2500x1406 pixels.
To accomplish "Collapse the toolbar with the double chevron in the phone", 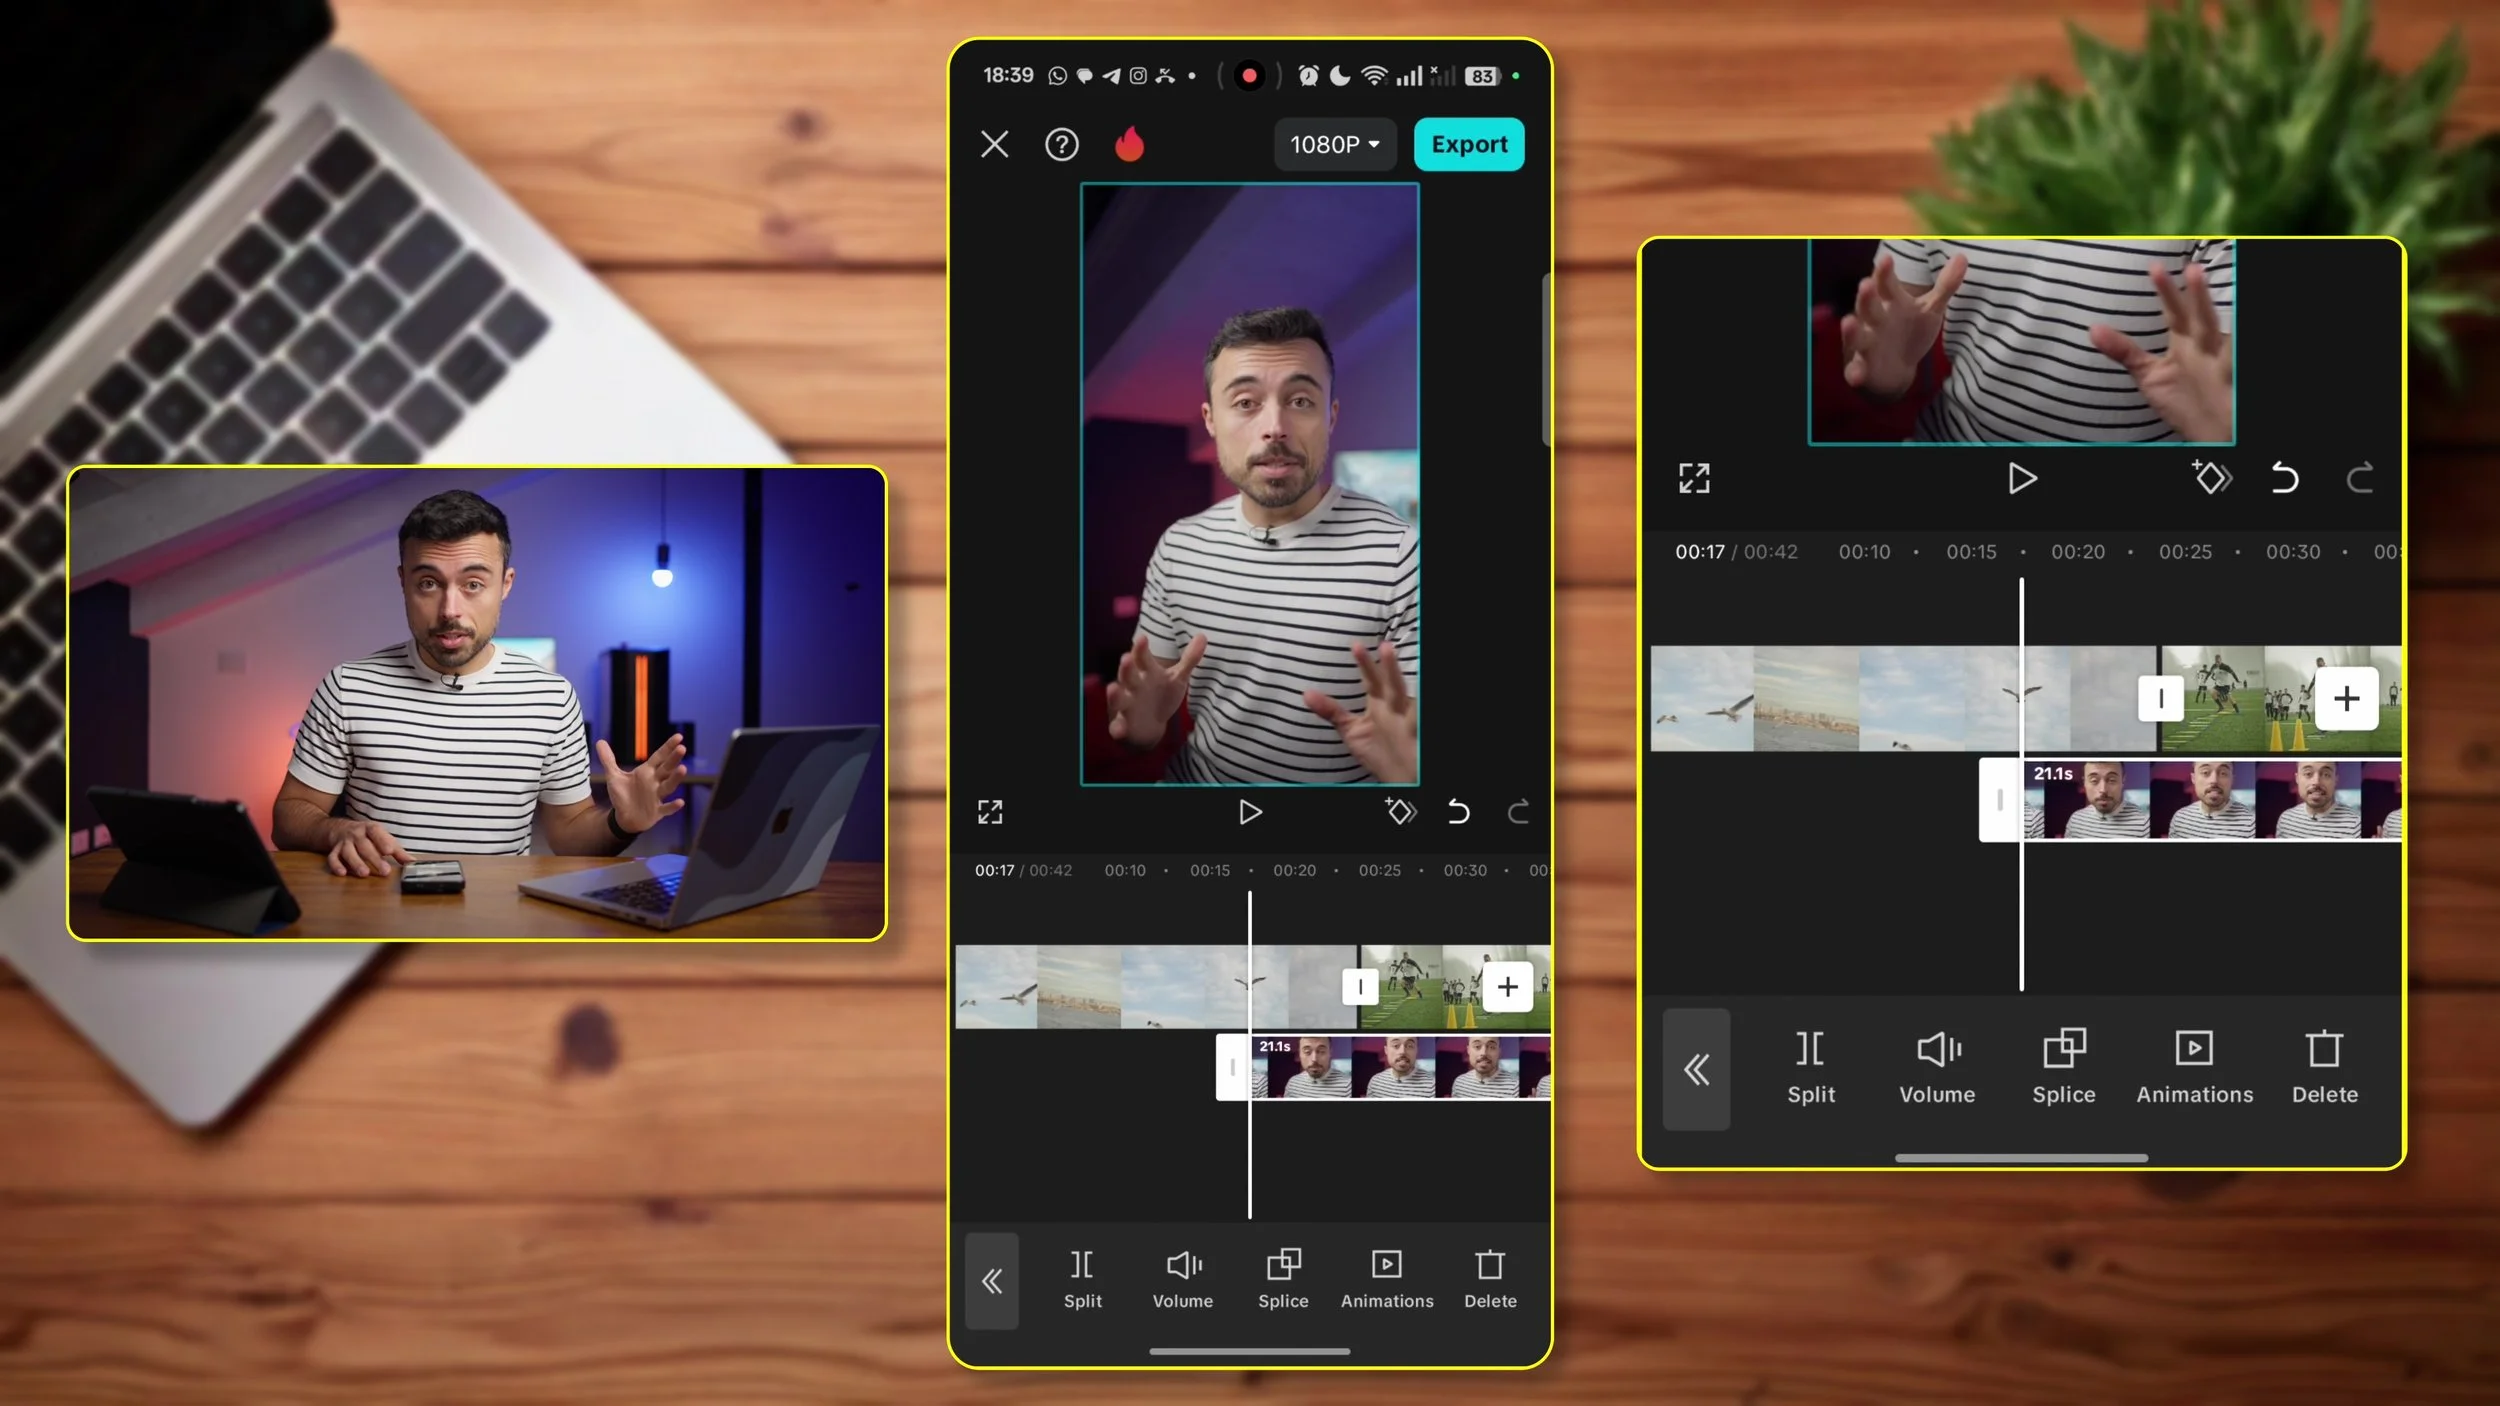I will pos(991,1281).
